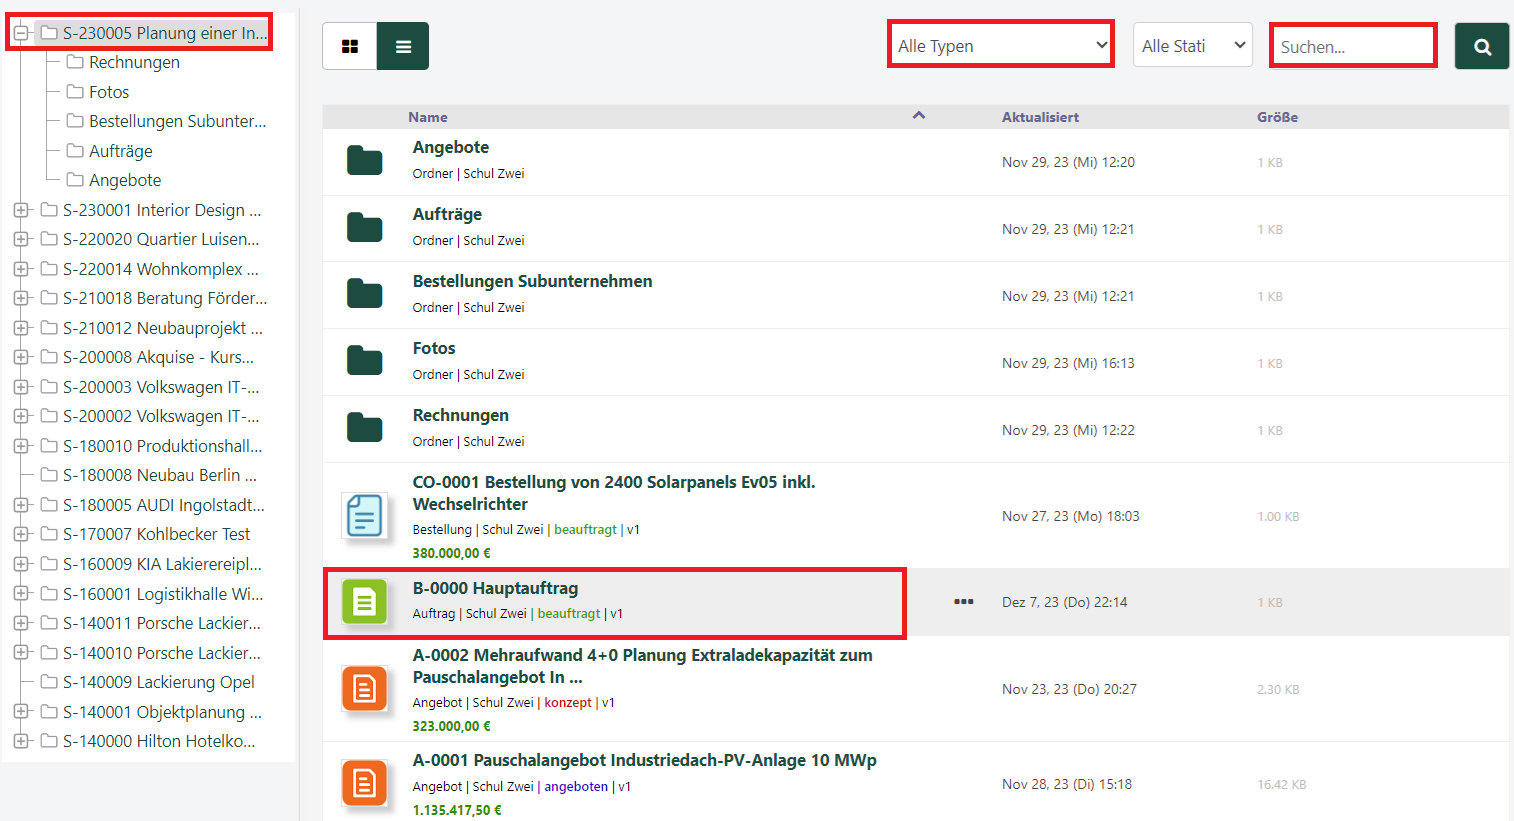Click the orange A-0002 Mehraufwand document icon

pos(364,689)
